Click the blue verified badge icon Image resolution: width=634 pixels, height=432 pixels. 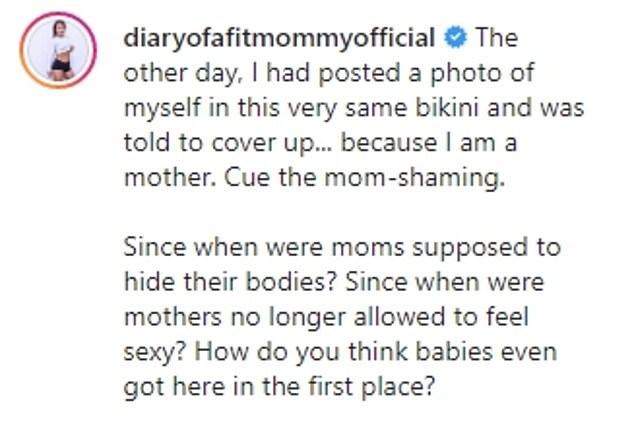(455, 39)
